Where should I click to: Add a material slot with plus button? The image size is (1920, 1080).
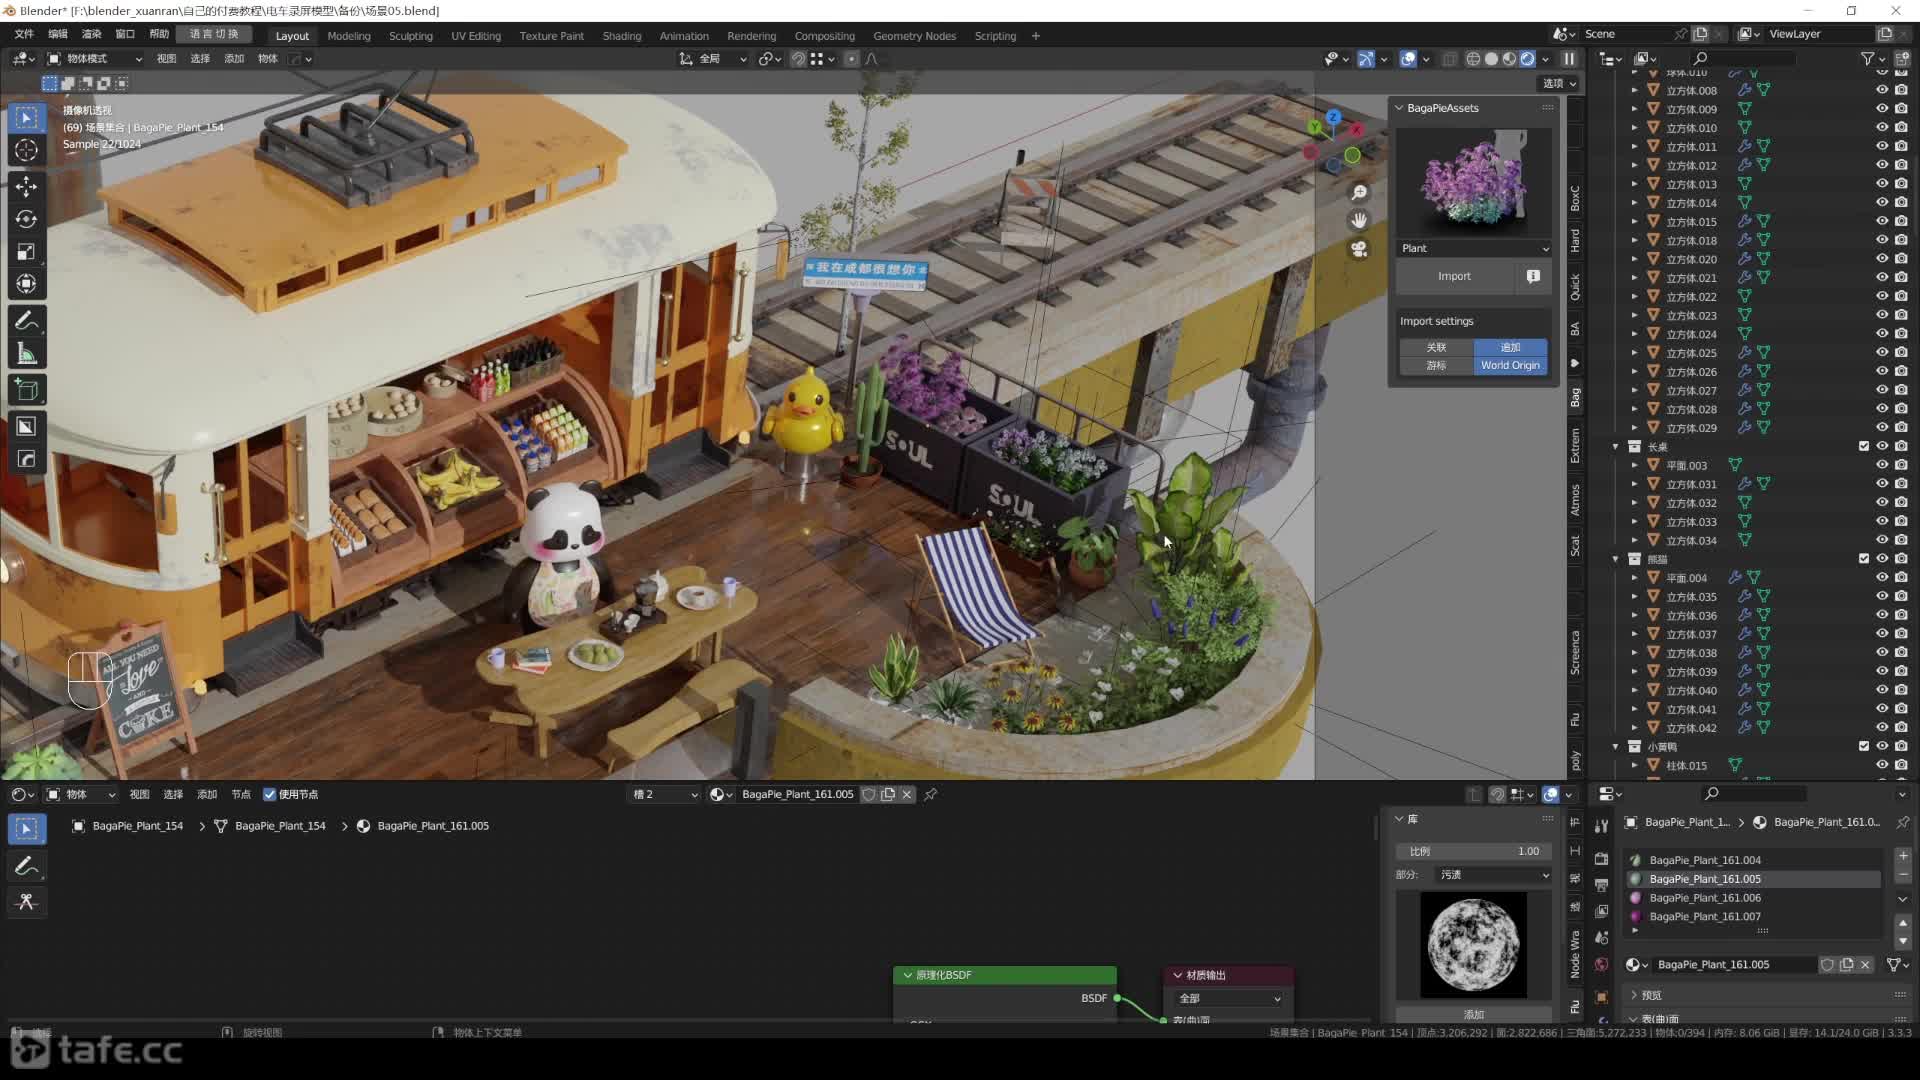click(1903, 856)
